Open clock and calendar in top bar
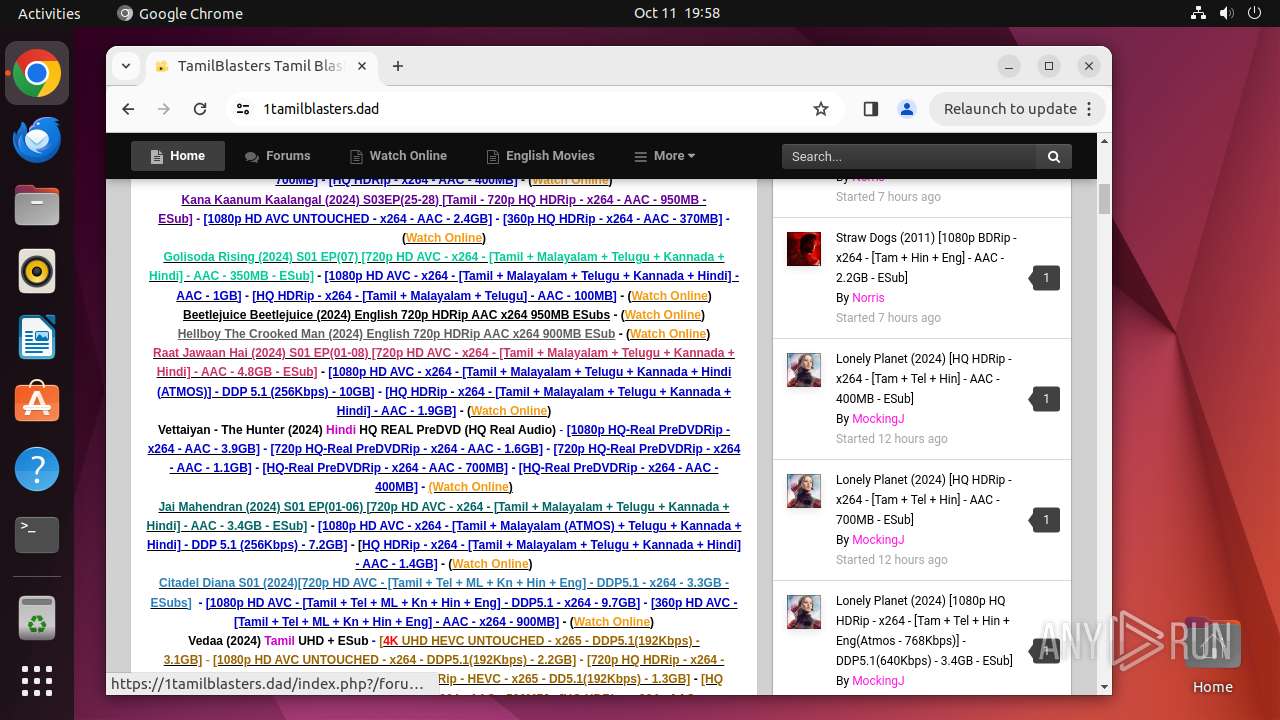The width and height of the screenshot is (1280, 720). (x=677, y=13)
